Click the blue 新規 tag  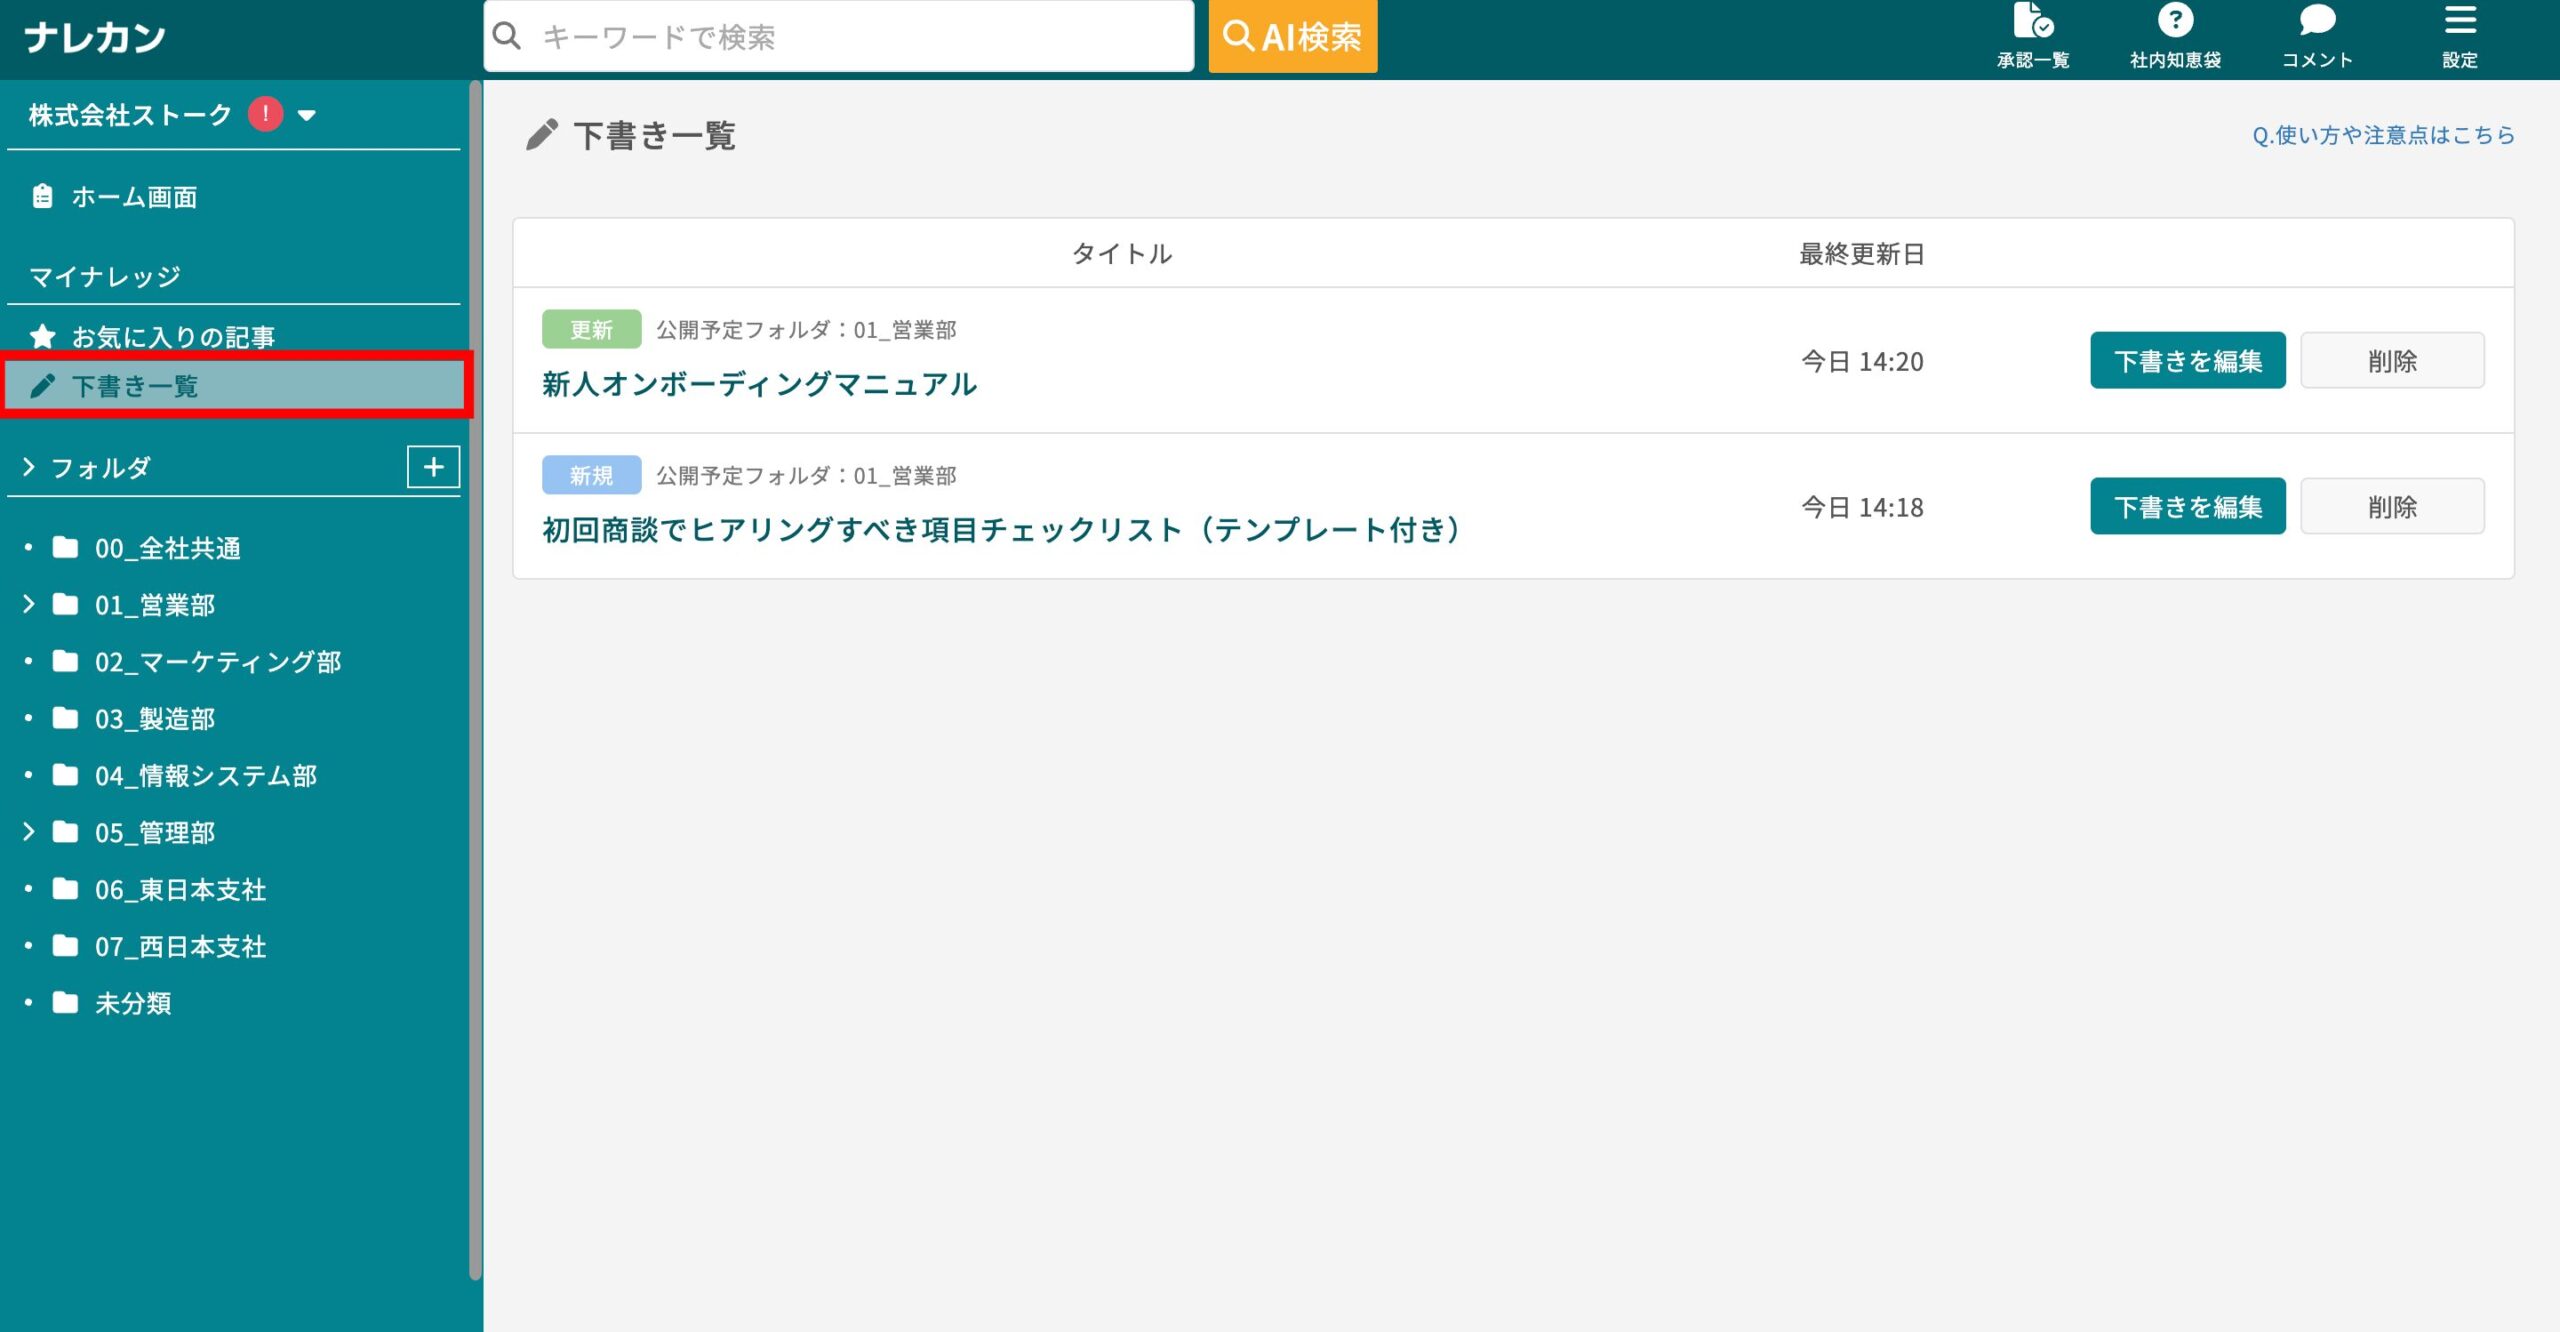[x=591, y=475]
